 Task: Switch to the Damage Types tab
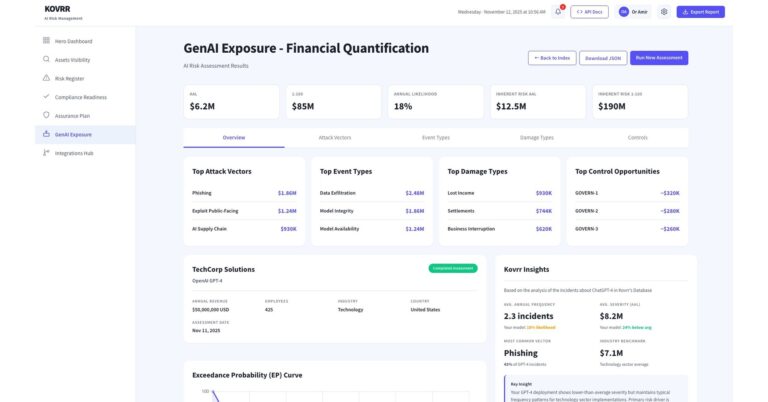tap(536, 138)
